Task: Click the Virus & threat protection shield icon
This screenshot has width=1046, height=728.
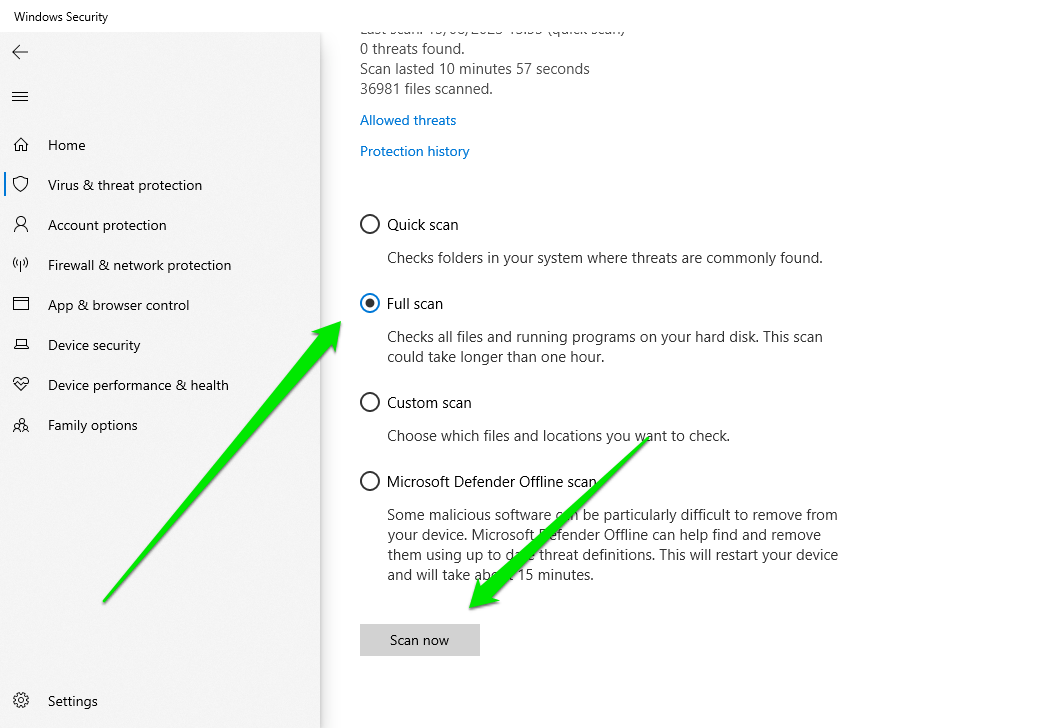Action: tap(21, 185)
